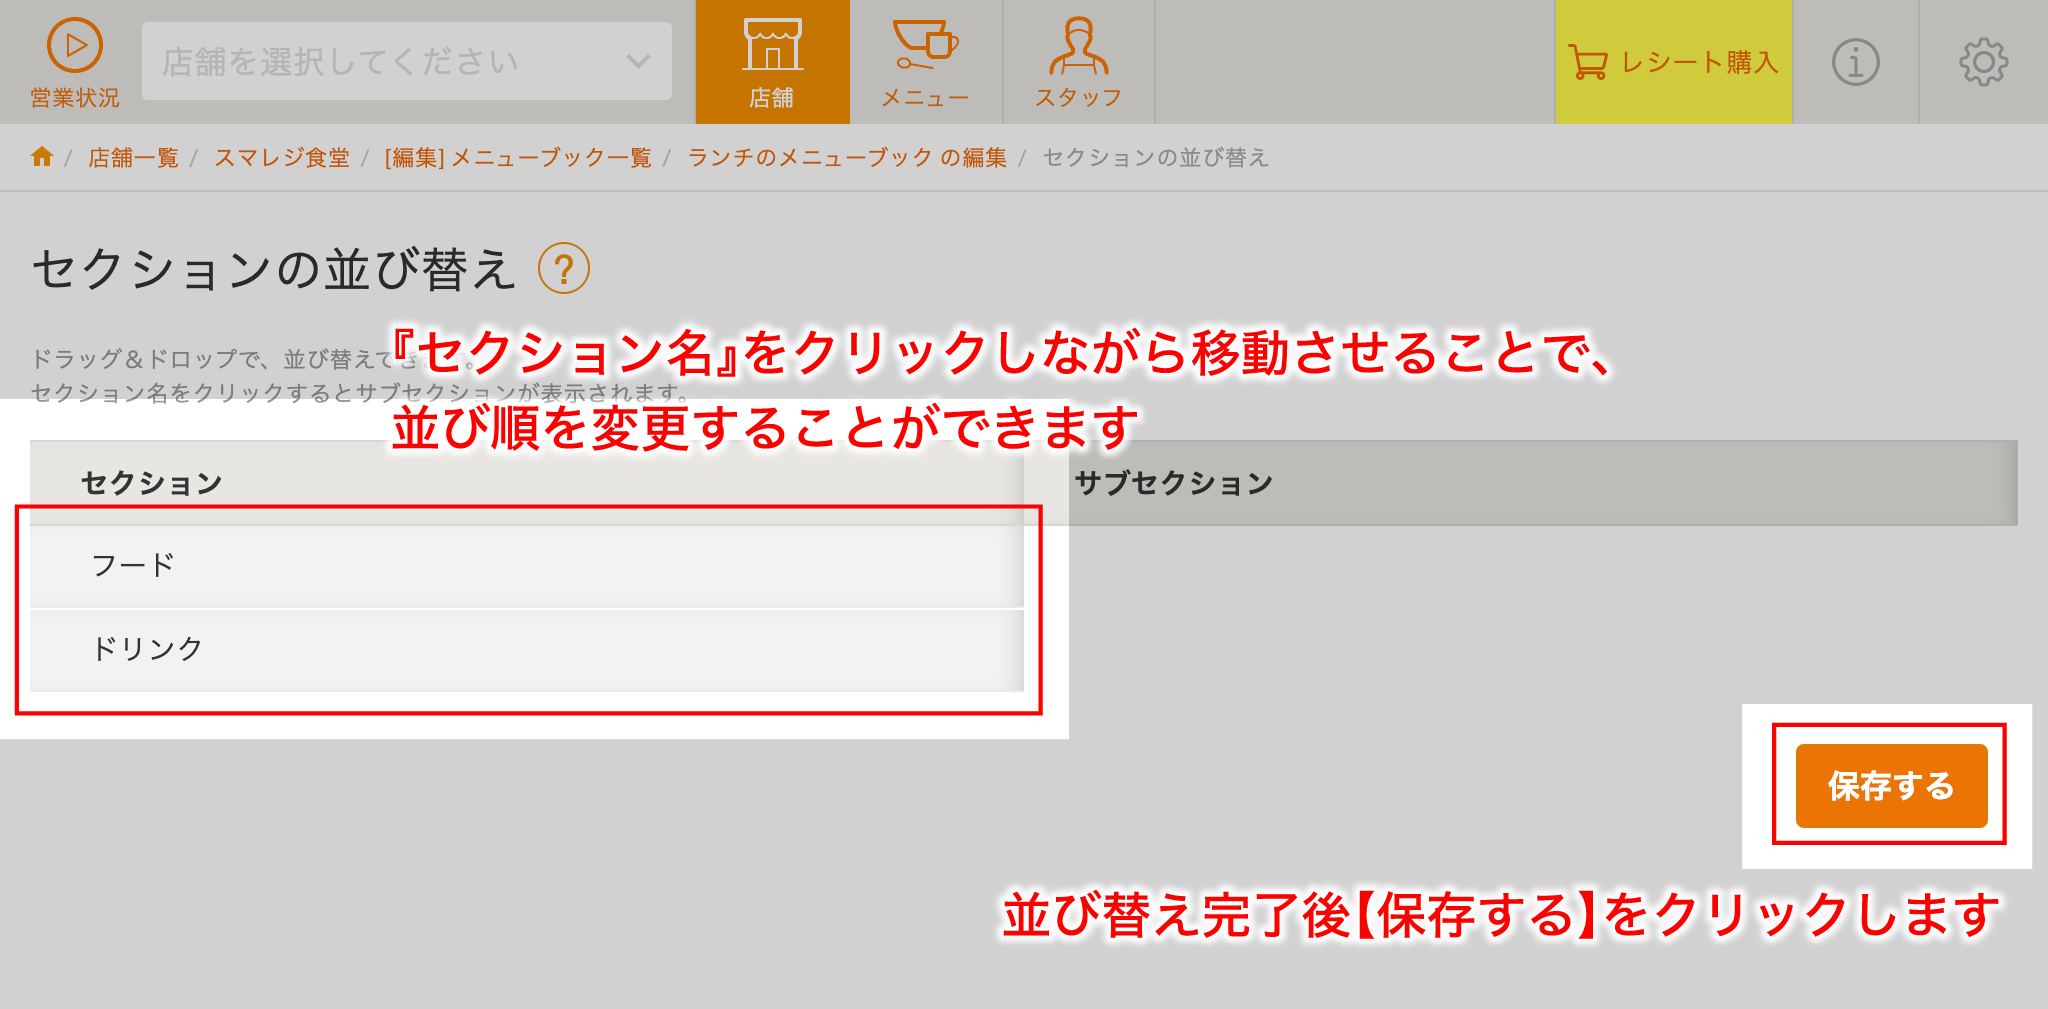Open the スタッフ person icon tab
The height and width of the screenshot is (1009, 2048).
coord(1078,45)
